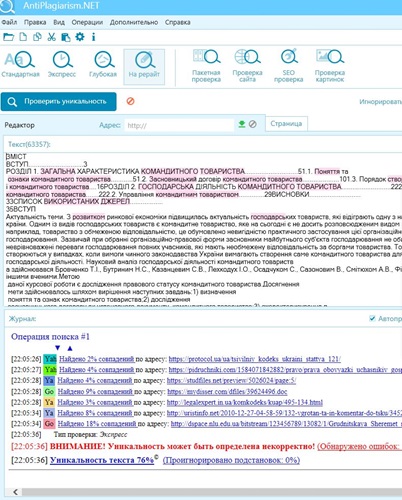Open settings via the gear icon
402x500 pixels.
80,37
